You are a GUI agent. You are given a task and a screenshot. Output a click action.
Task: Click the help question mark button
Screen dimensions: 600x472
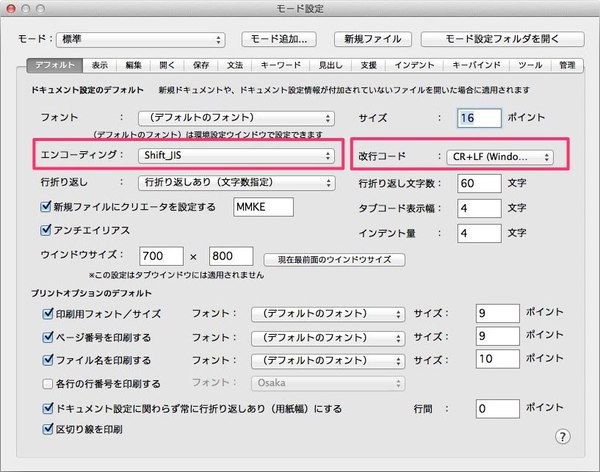tap(563, 436)
